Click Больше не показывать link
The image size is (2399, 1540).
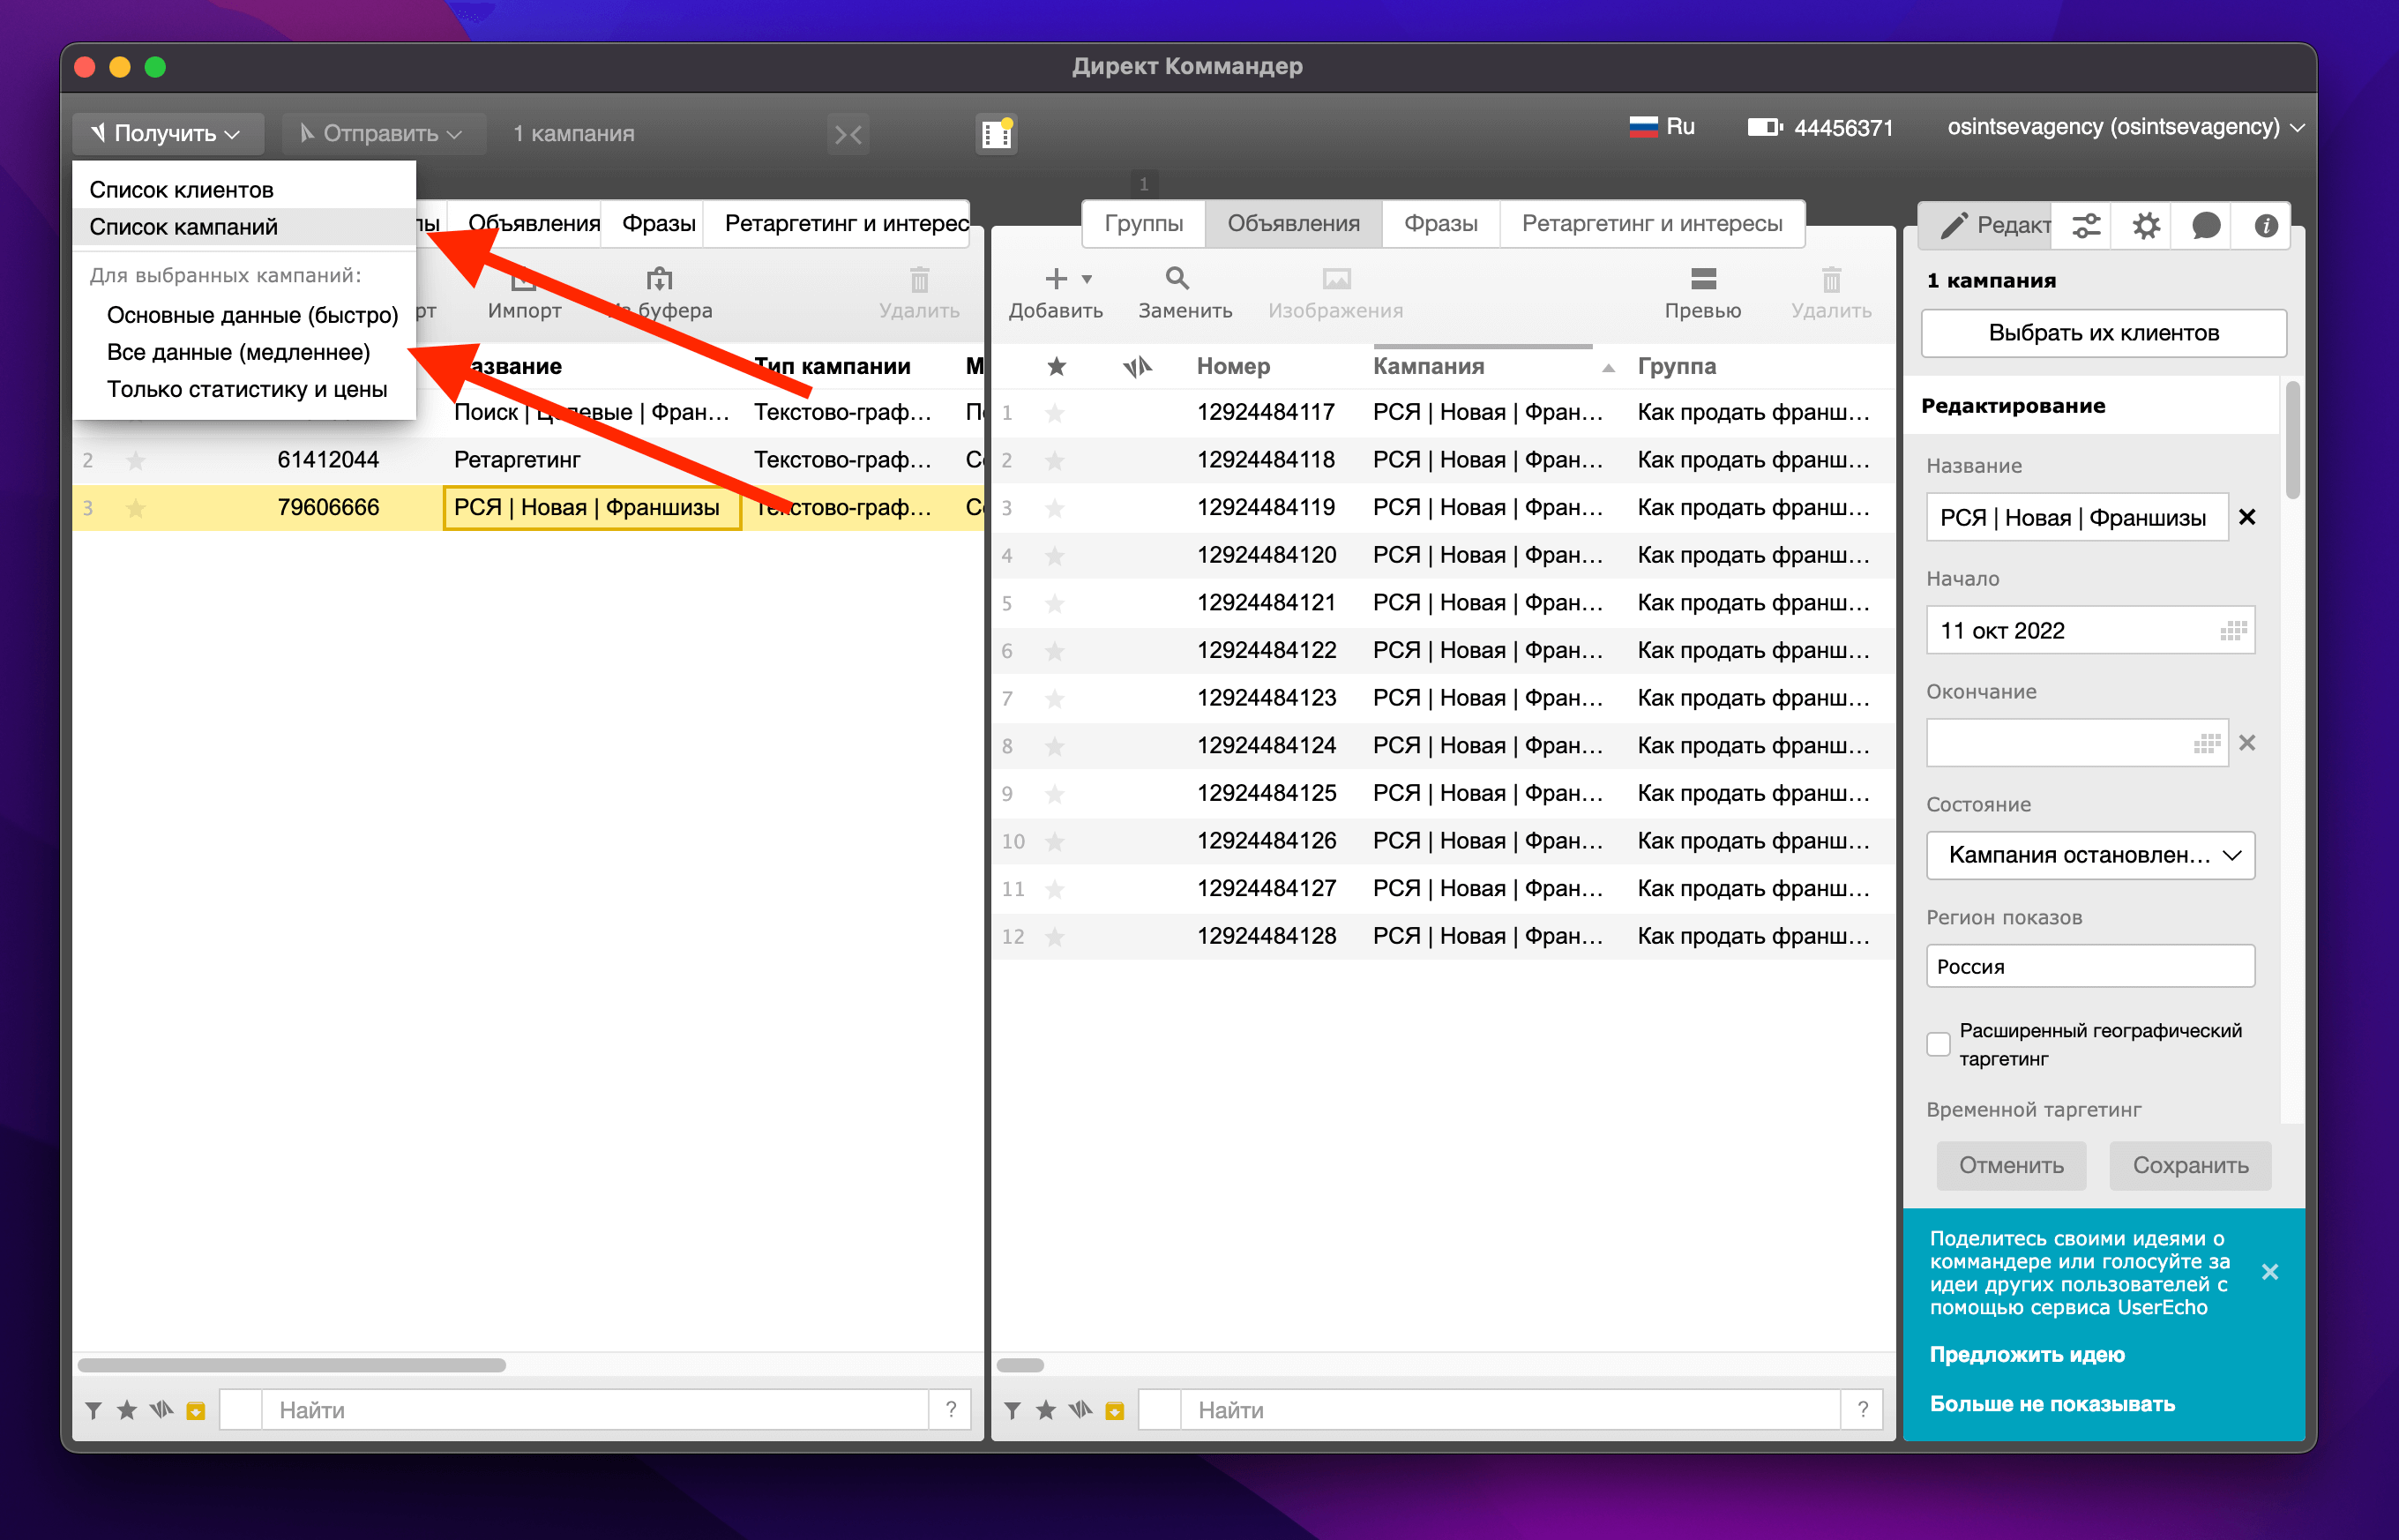click(x=2052, y=1403)
